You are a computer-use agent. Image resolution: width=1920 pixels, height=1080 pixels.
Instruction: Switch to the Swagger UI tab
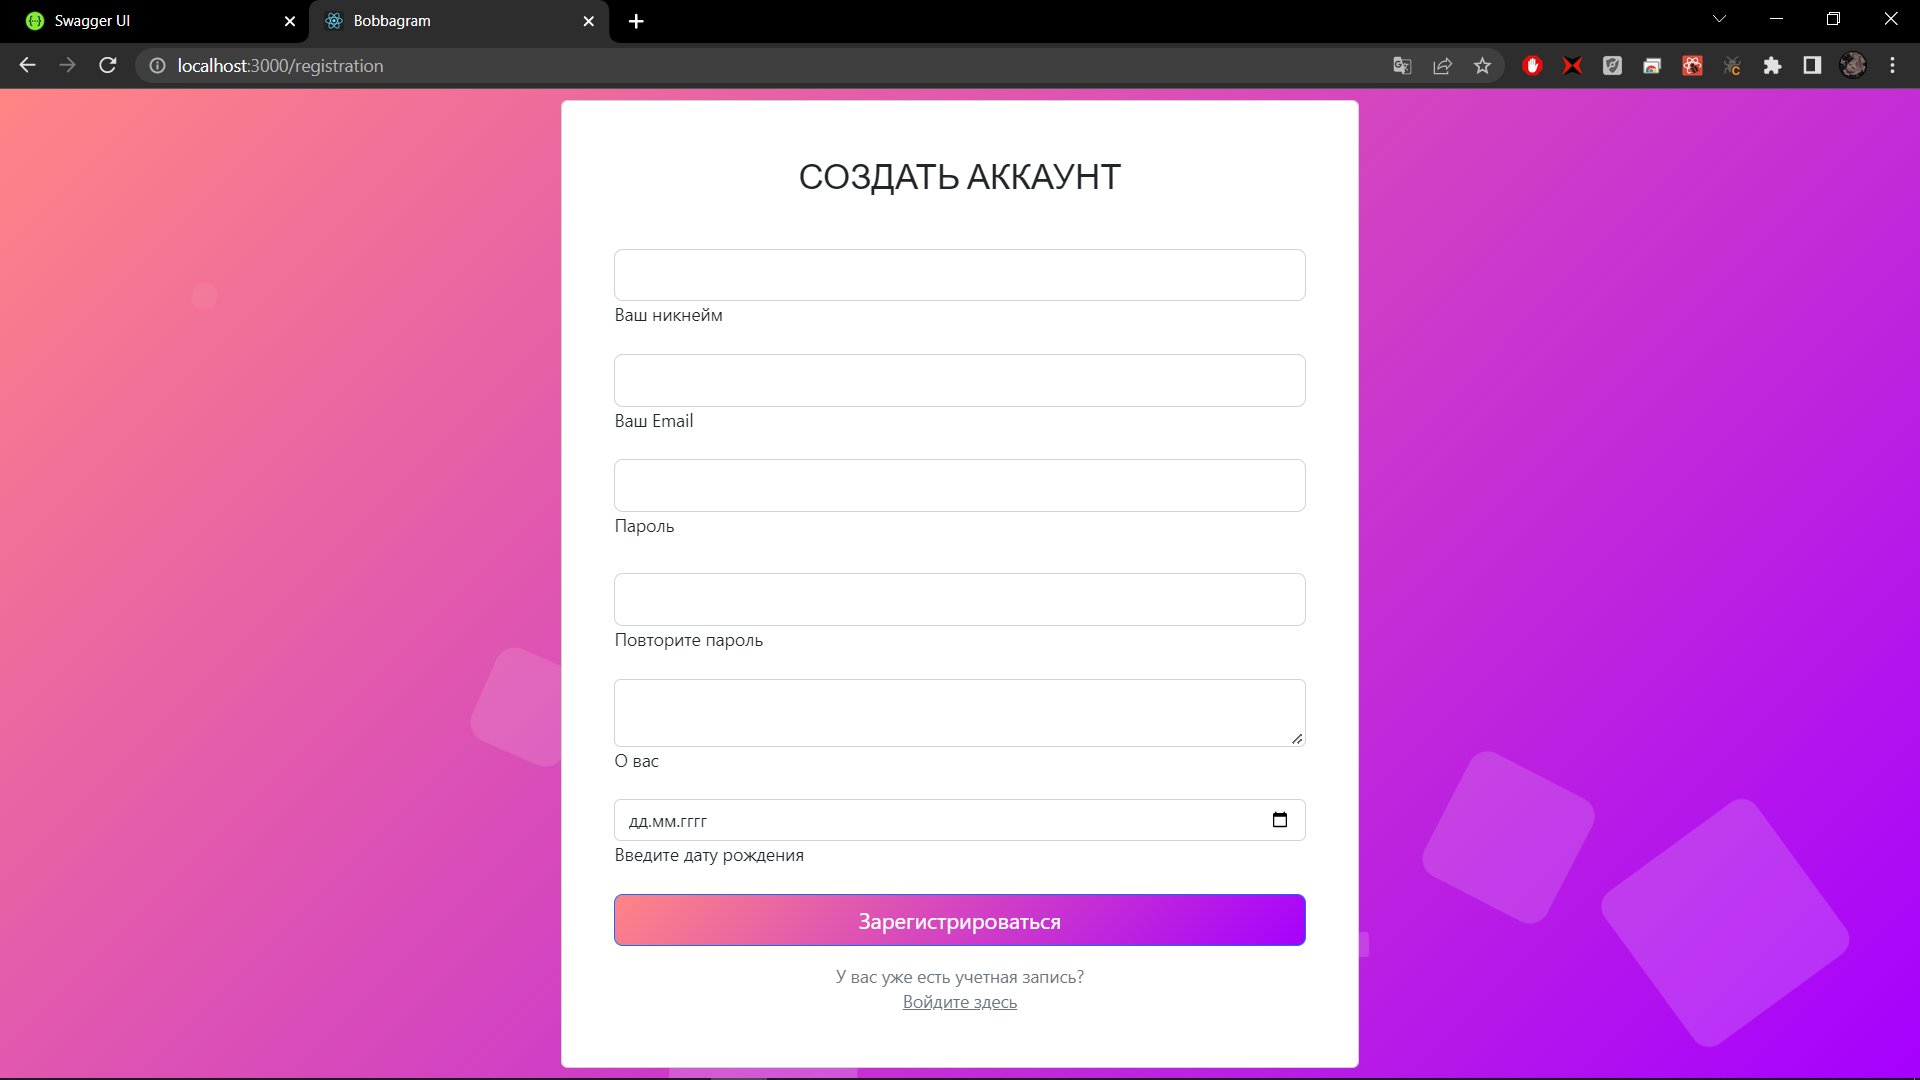coord(150,21)
